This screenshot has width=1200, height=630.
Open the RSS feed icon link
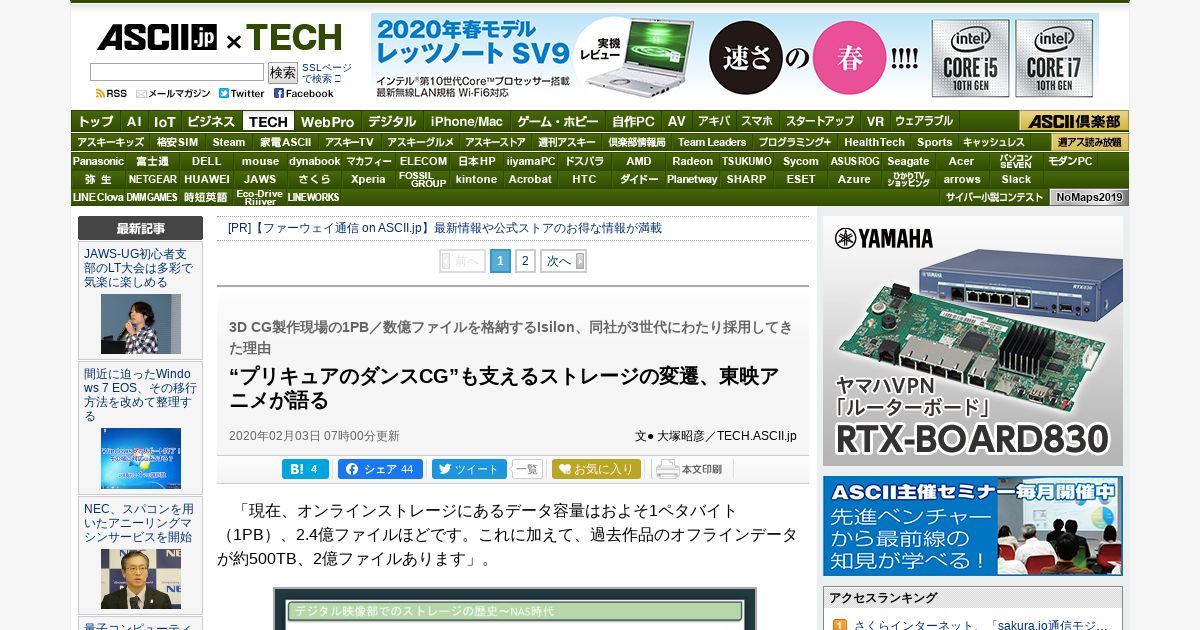coord(111,93)
